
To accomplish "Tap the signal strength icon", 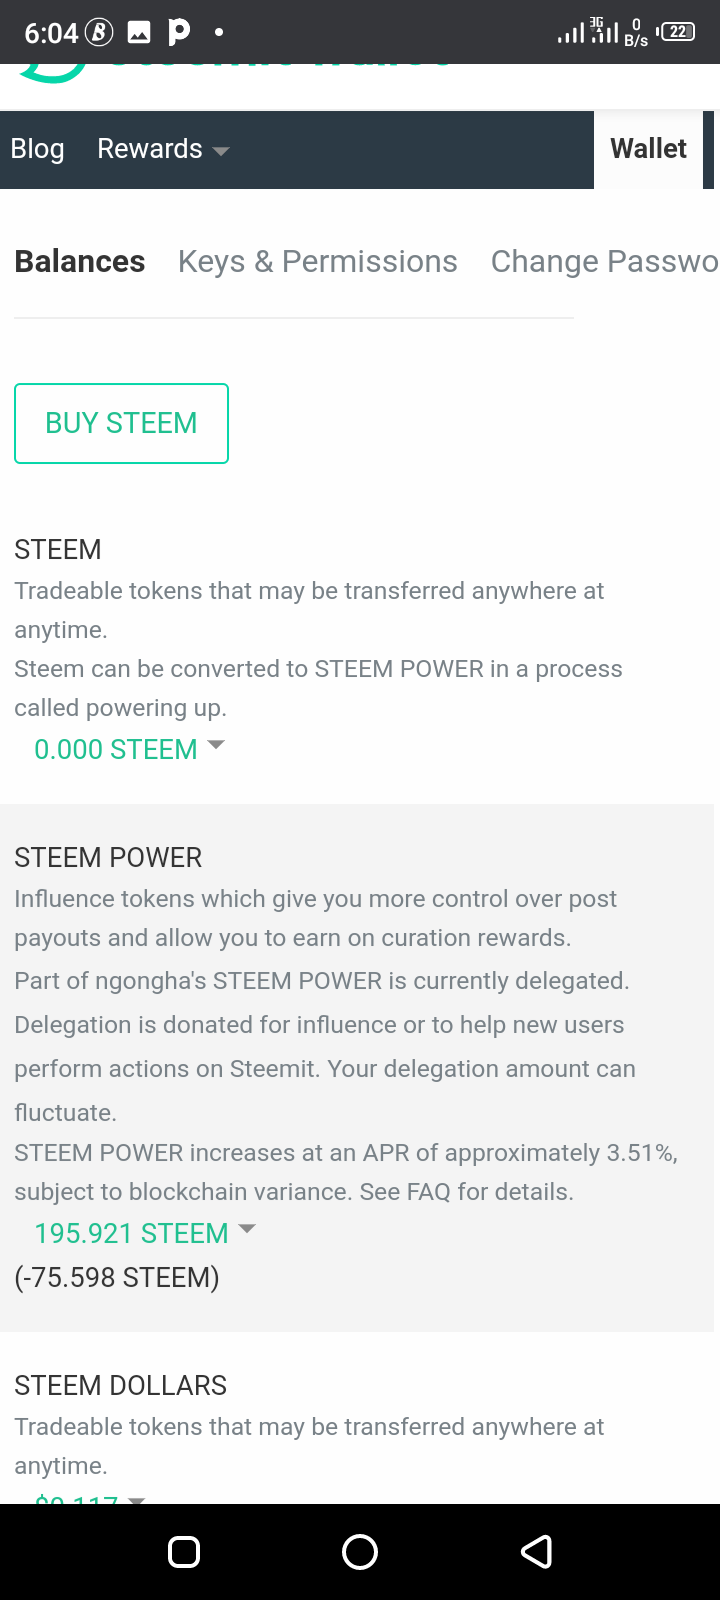I will click(571, 34).
